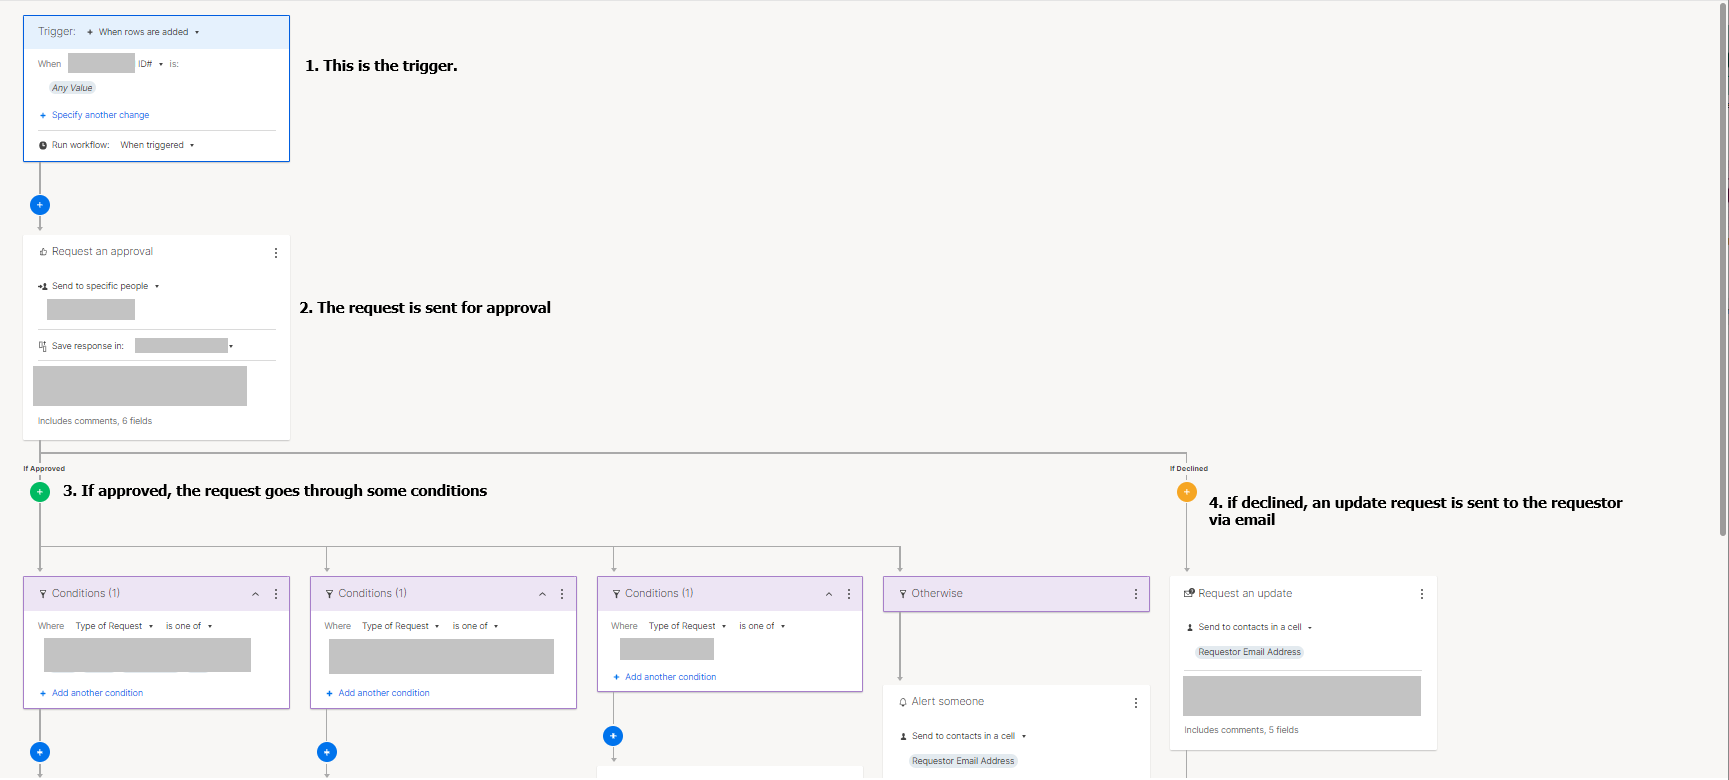Open the Request an update block menu
The image size is (1729, 780).
tap(1422, 594)
